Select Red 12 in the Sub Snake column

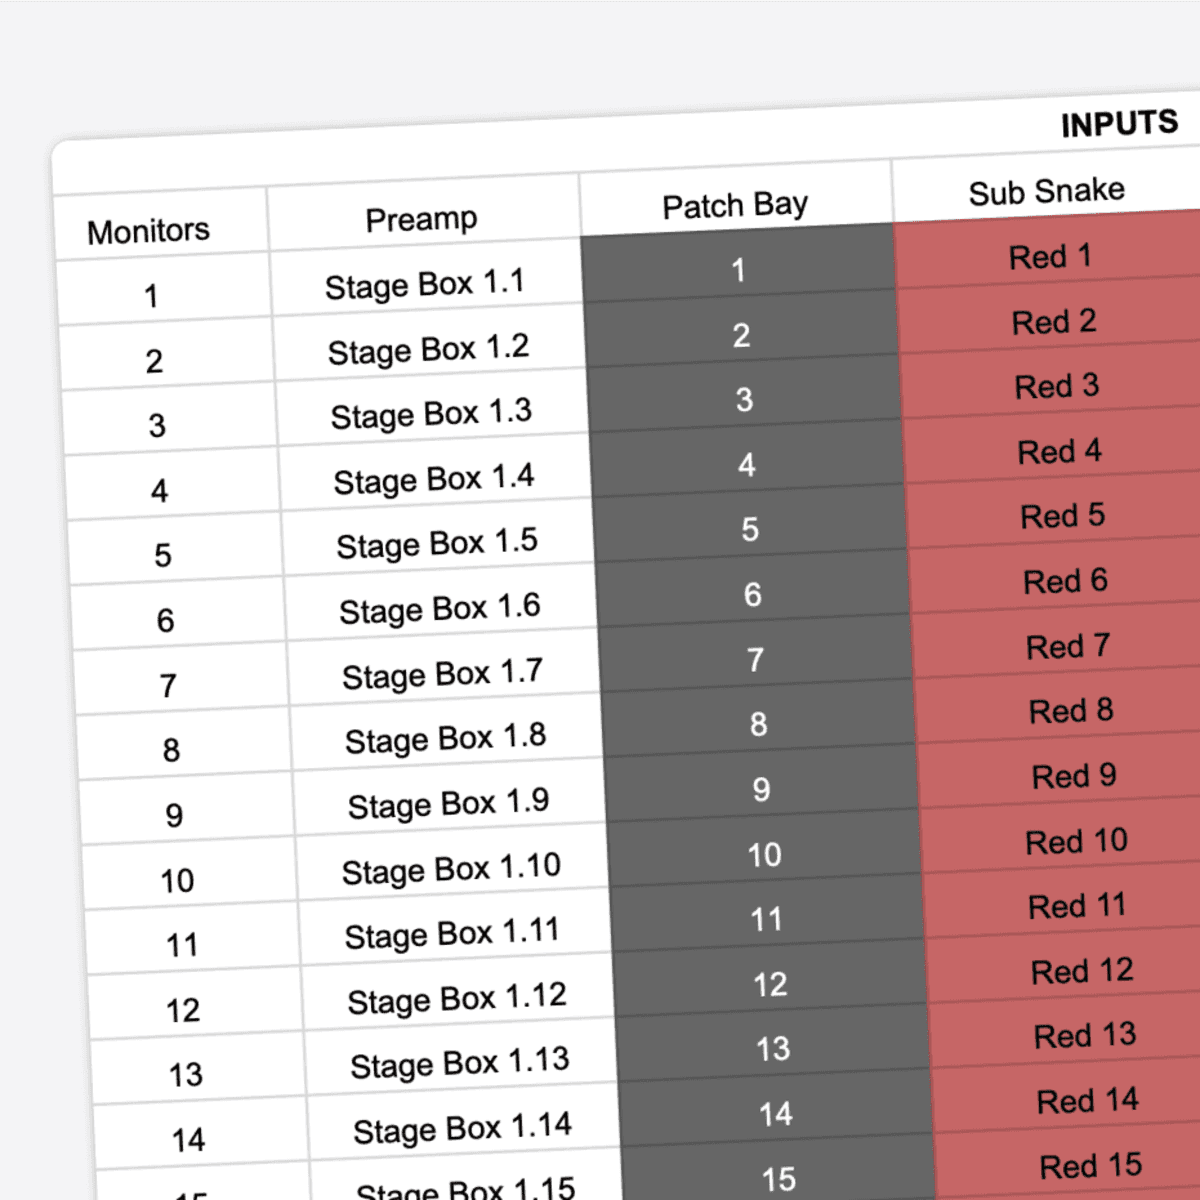pyautogui.click(x=1080, y=971)
